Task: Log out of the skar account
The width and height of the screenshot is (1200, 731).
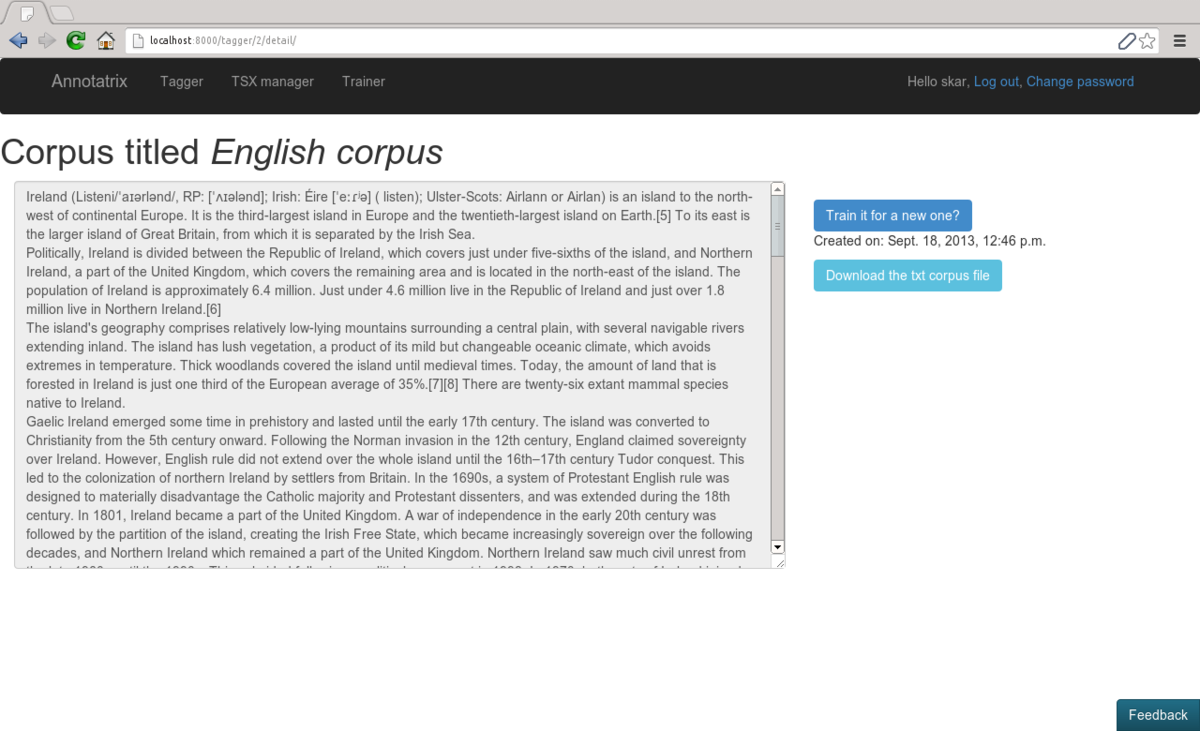Action: [x=996, y=81]
